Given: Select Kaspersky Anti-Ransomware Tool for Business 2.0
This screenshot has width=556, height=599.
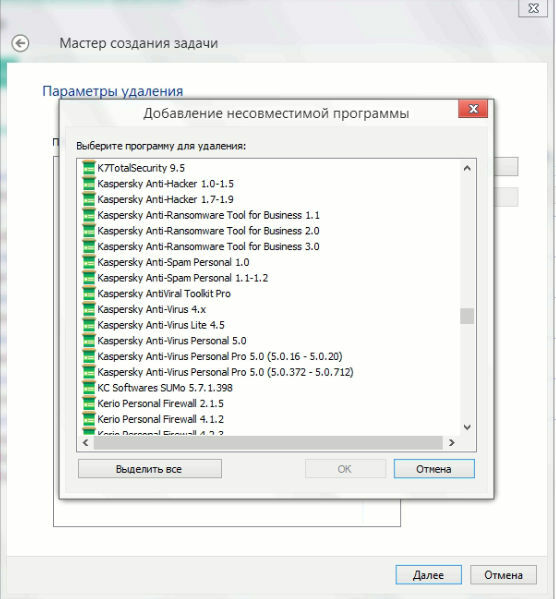Looking at the screenshot, I should pyautogui.click(x=208, y=231).
